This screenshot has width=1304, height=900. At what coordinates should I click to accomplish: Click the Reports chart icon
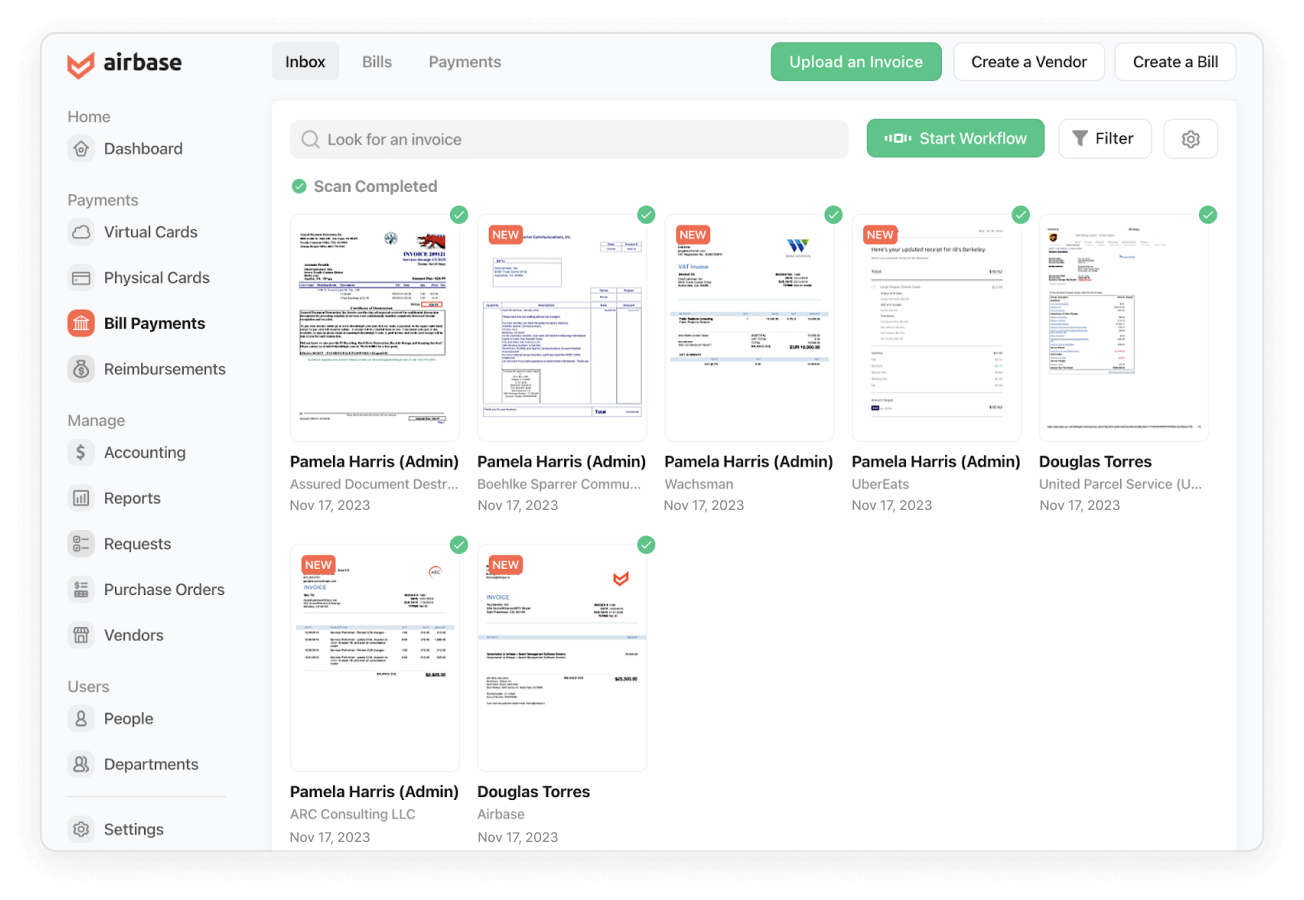click(x=81, y=498)
